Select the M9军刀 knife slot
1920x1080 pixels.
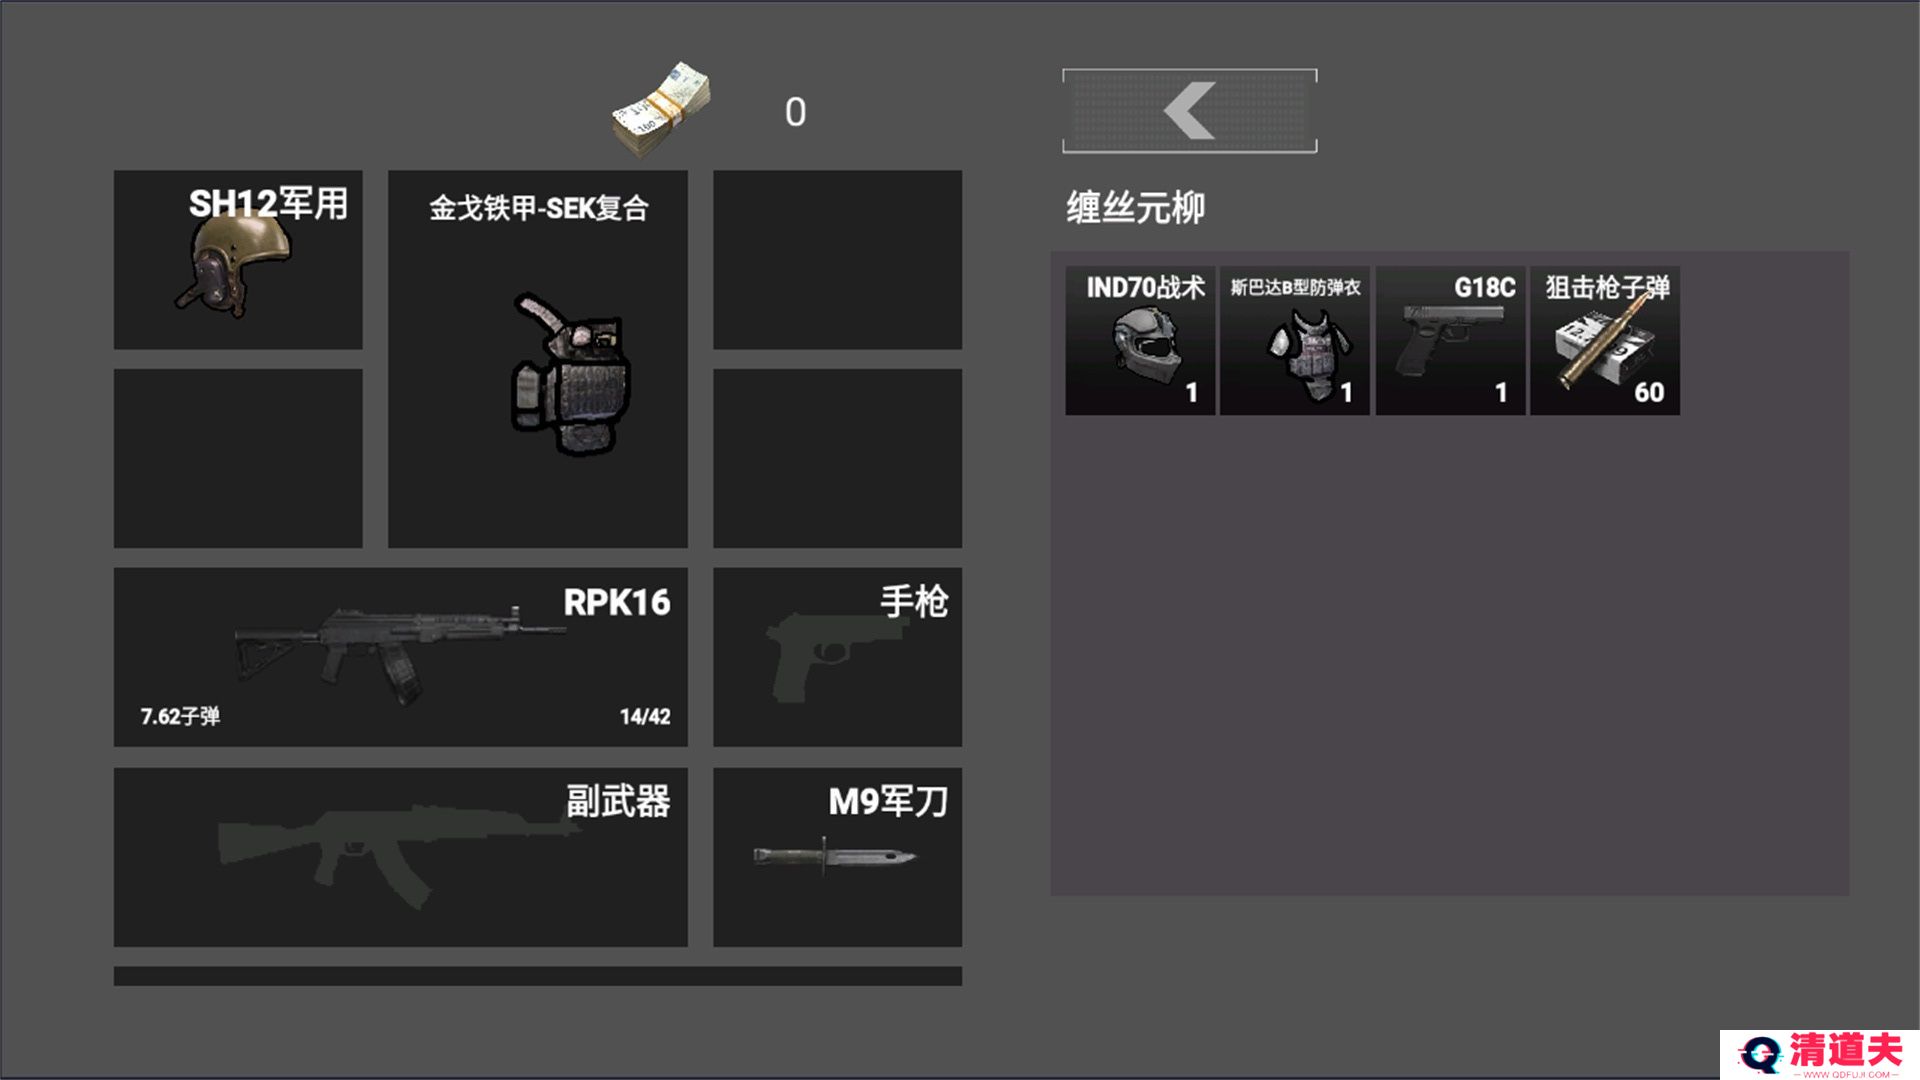click(x=838, y=857)
